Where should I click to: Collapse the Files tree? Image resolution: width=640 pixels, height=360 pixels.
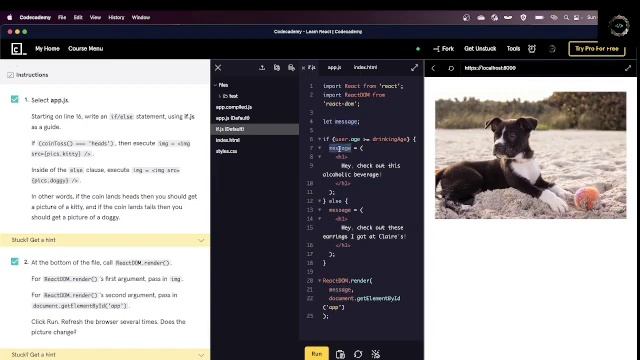(x=216, y=85)
